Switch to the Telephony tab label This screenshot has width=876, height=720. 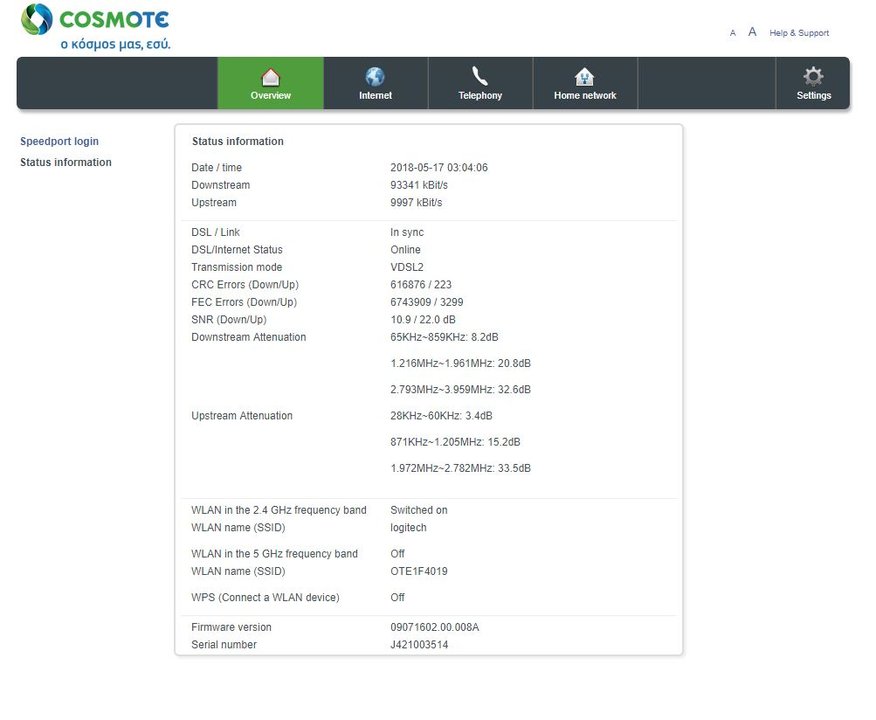tap(480, 96)
